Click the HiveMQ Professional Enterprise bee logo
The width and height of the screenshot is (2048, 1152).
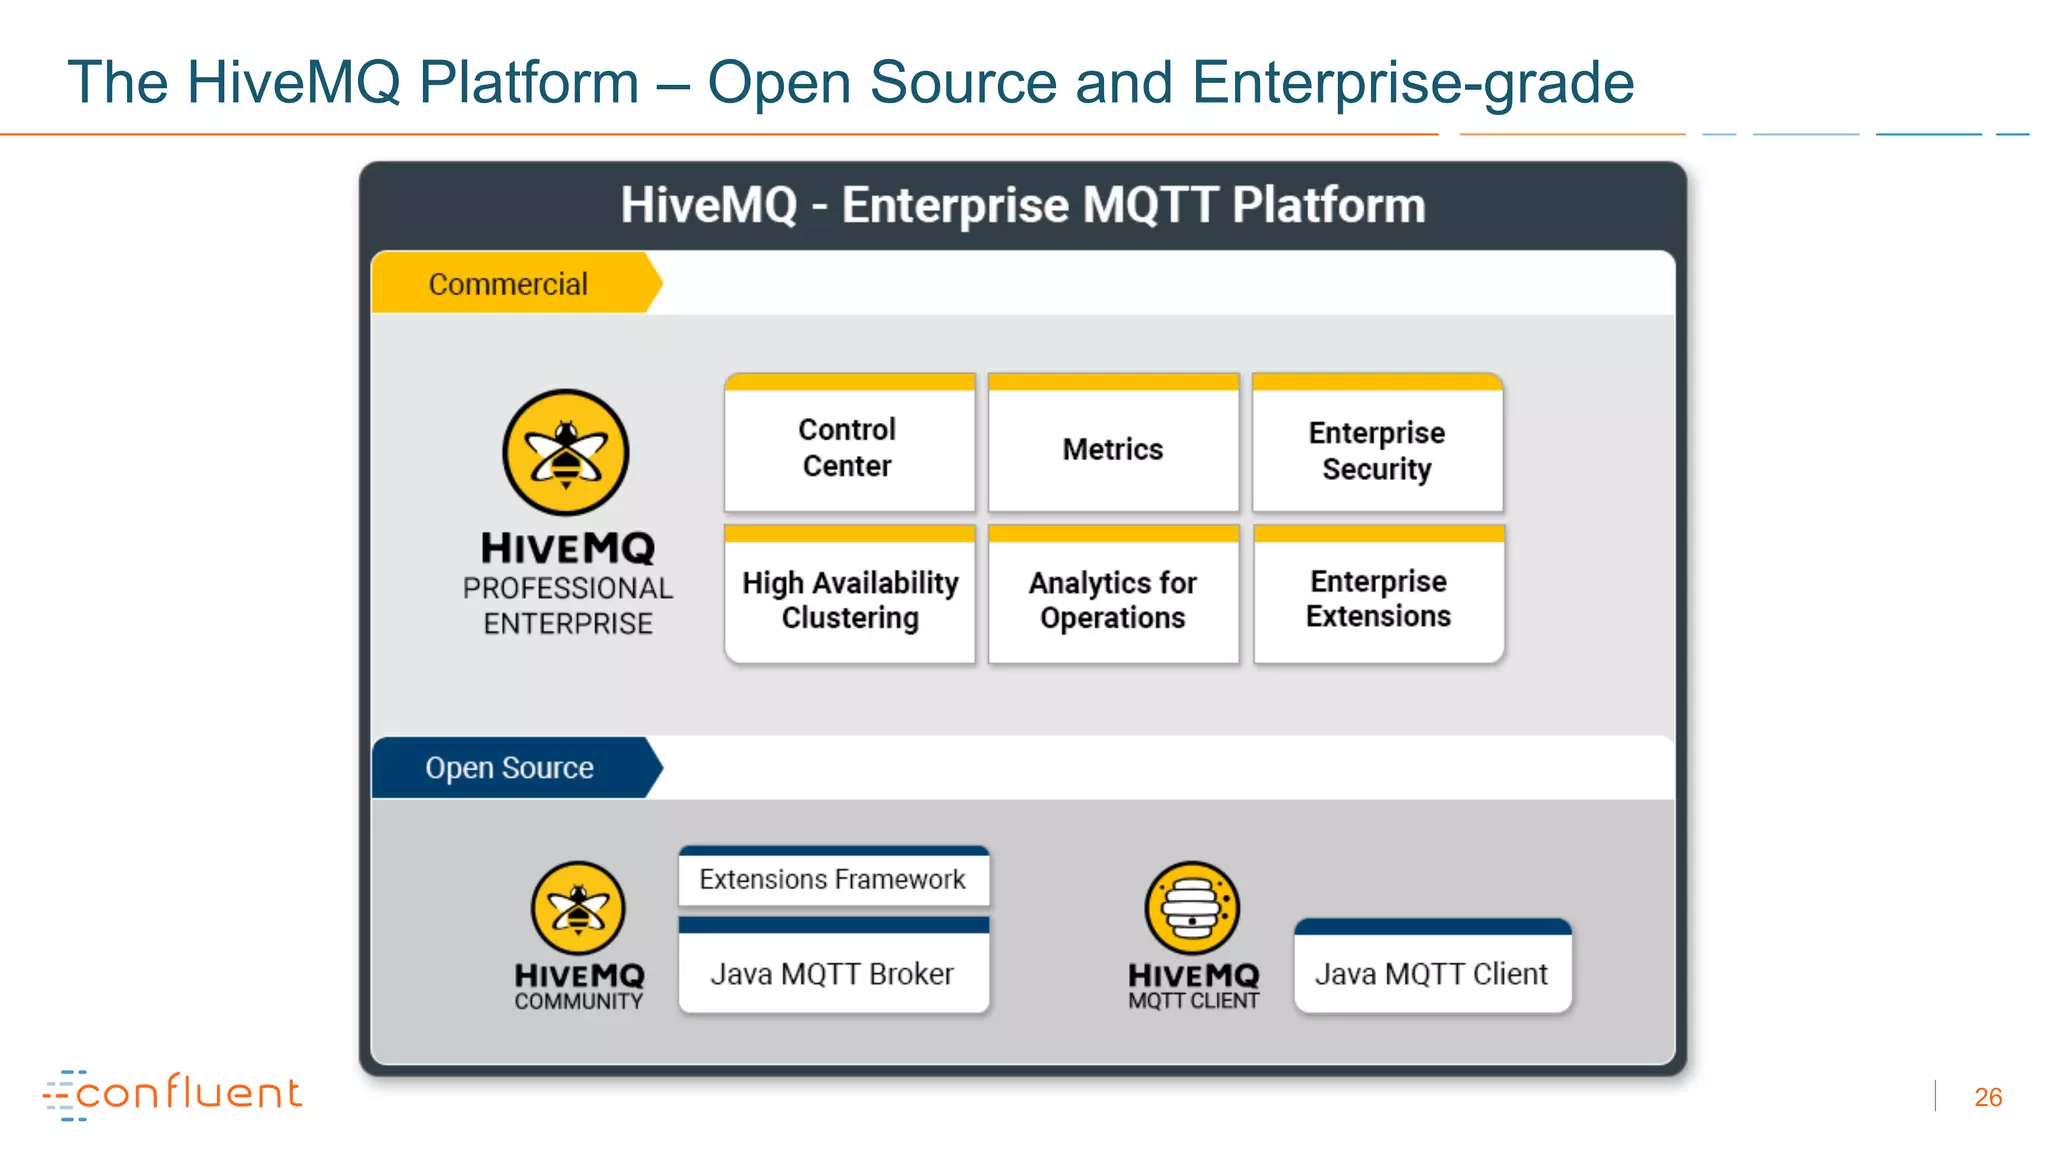pyautogui.click(x=566, y=452)
